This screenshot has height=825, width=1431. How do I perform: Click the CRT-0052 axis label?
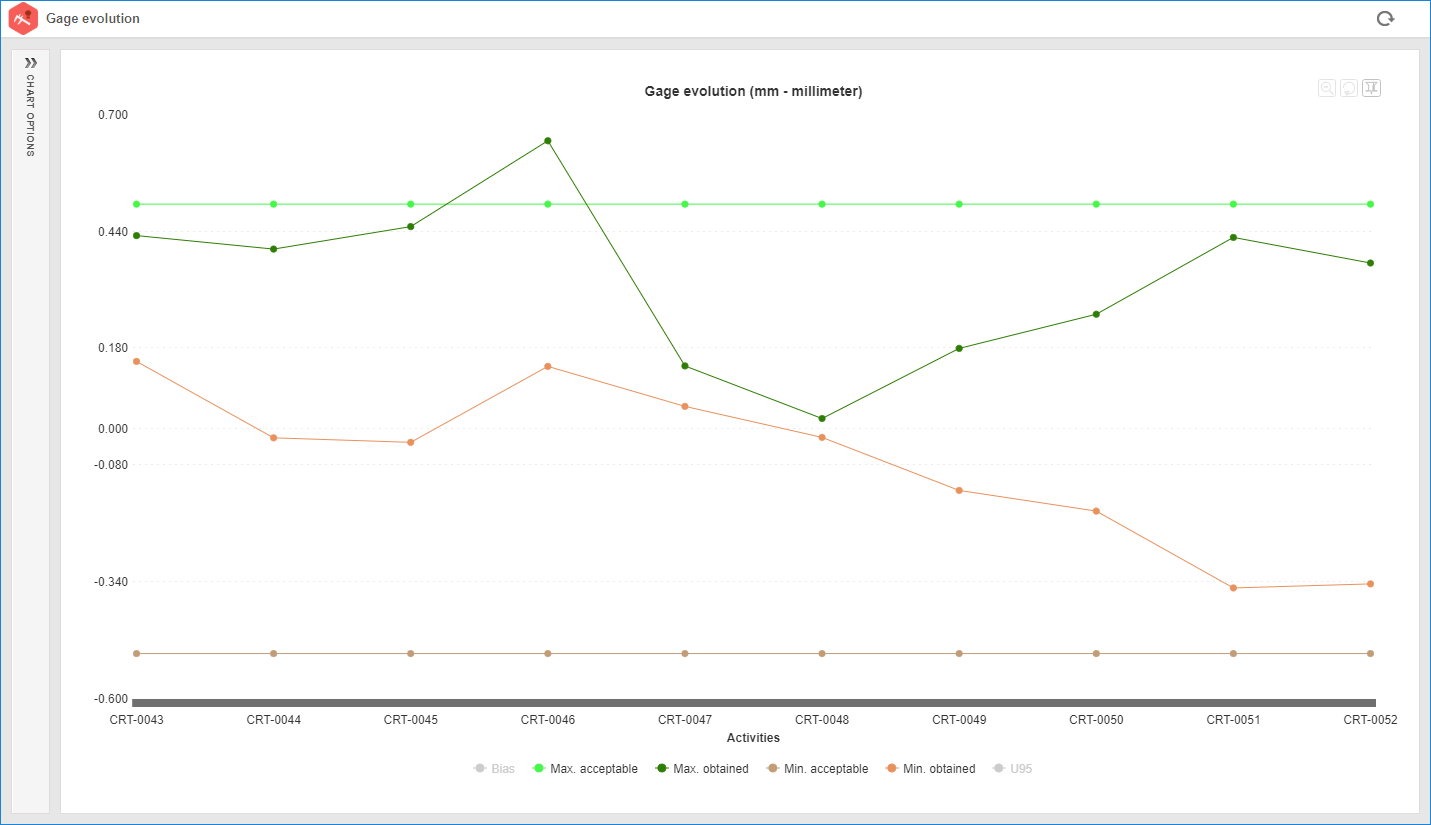point(1370,720)
